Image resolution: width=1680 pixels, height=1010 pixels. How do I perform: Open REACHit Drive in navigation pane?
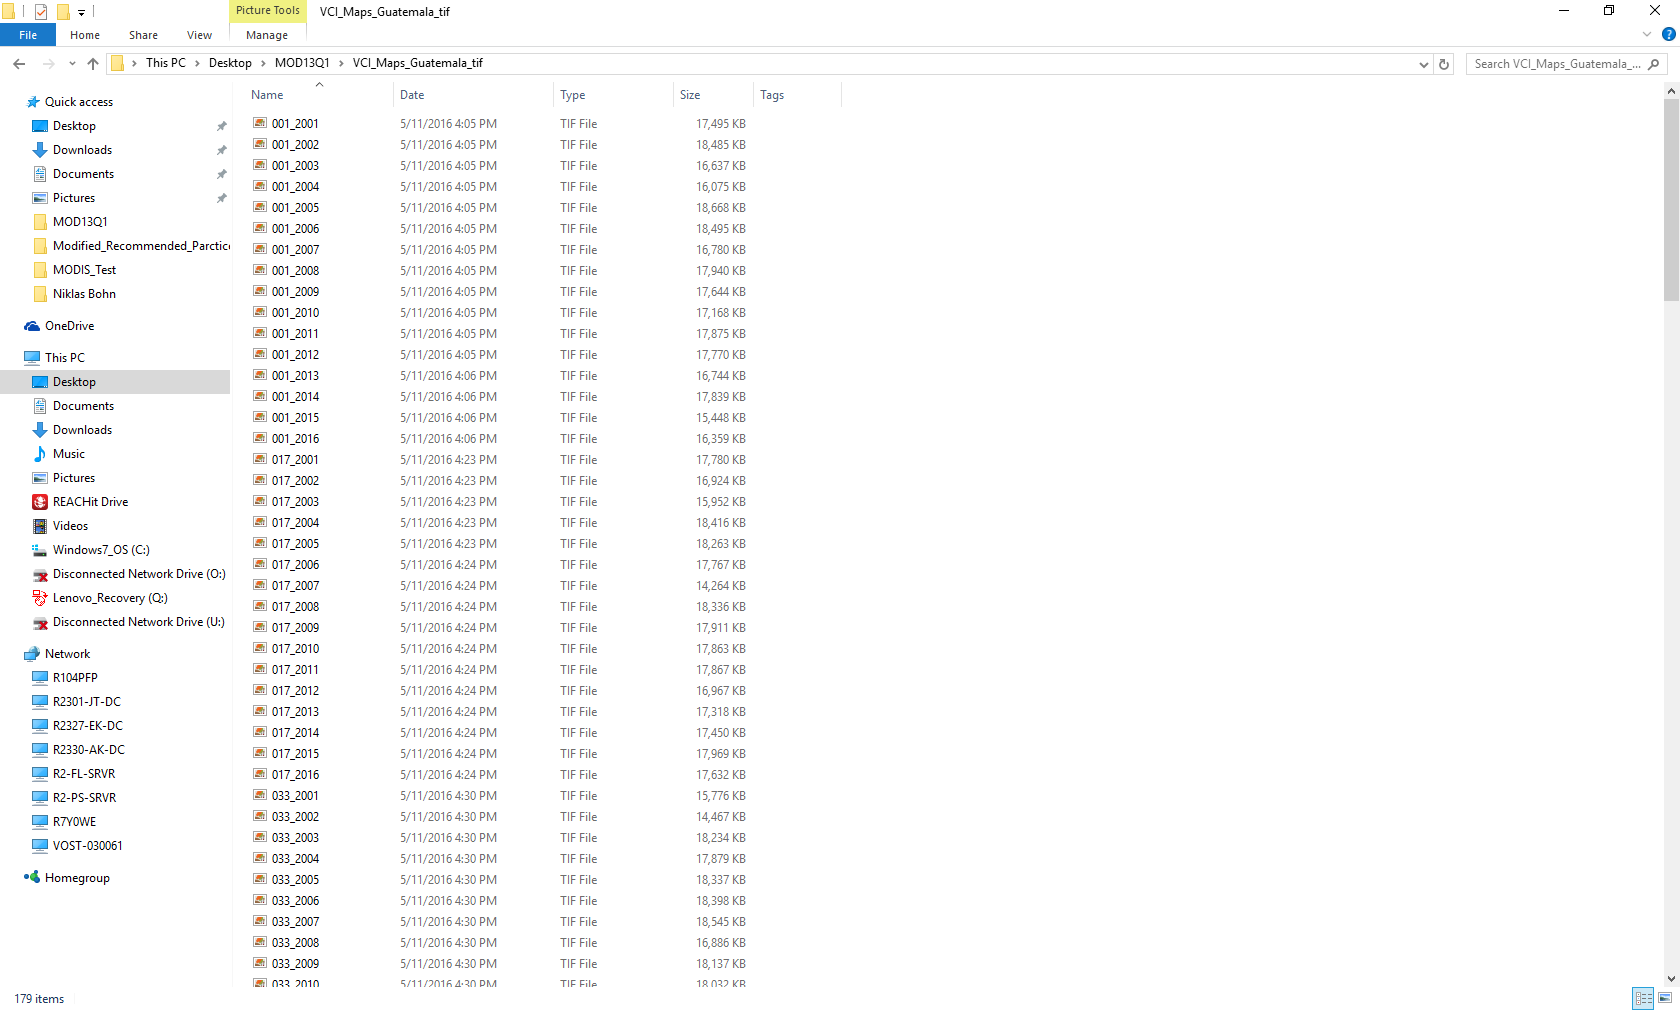click(90, 502)
